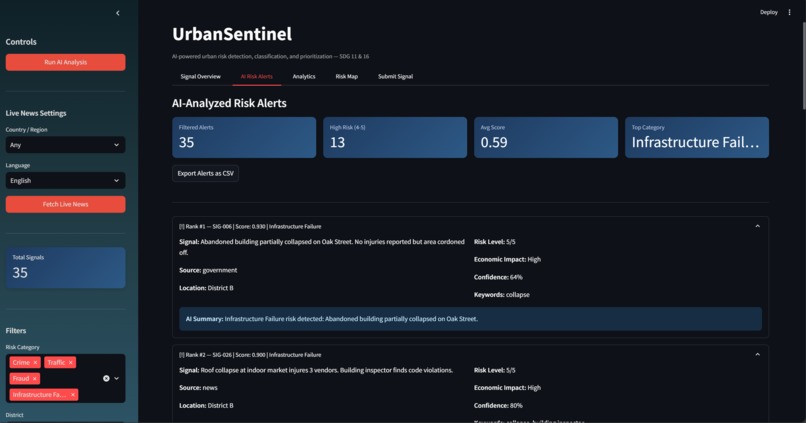Screen dimensions: 806x423
Task: Remove the Crime filter tag
Action: 35,362
